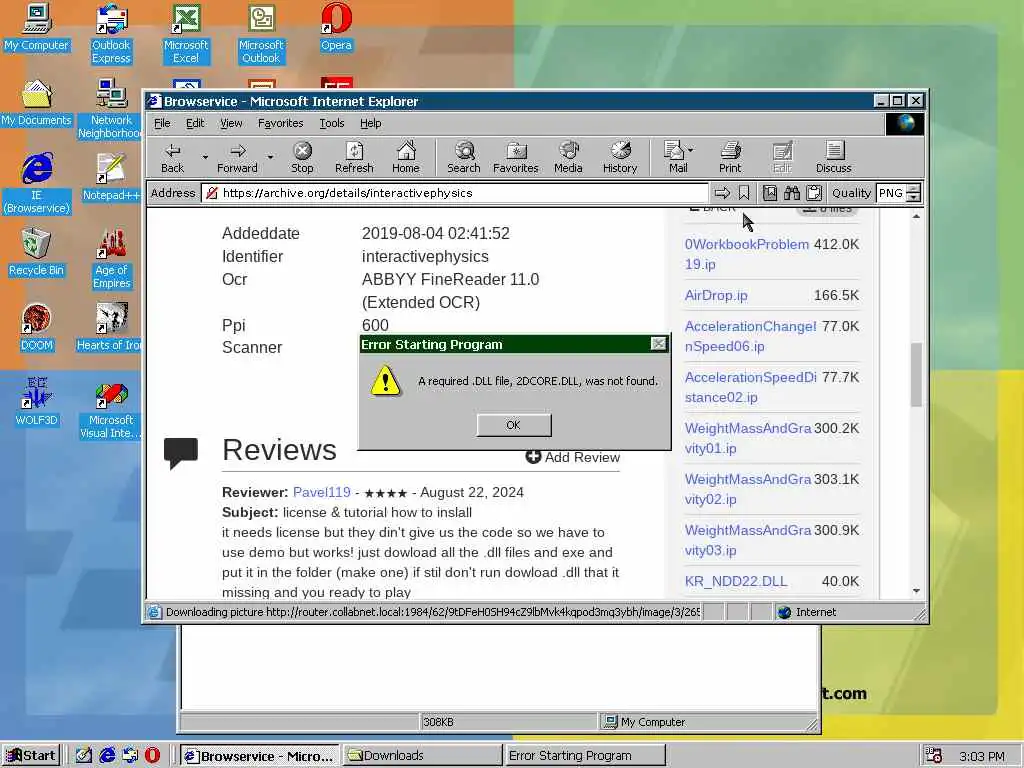1024x768 pixels.
Task: Click the Back toolbar button
Action: (x=172, y=157)
